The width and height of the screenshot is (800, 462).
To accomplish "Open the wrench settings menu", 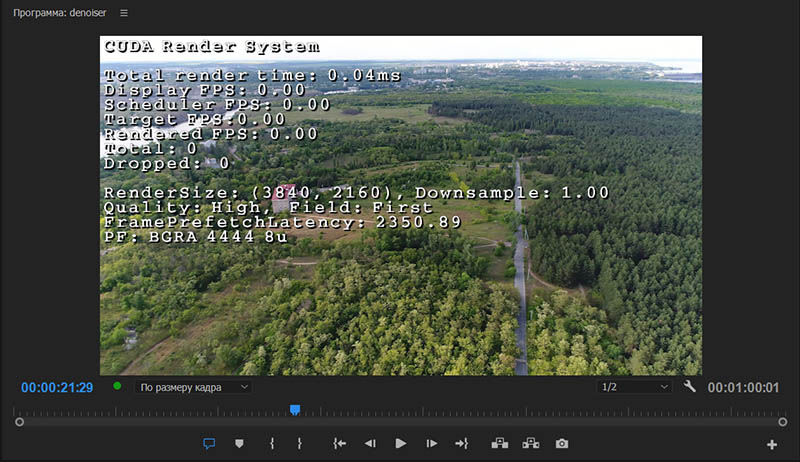I will (x=689, y=387).
